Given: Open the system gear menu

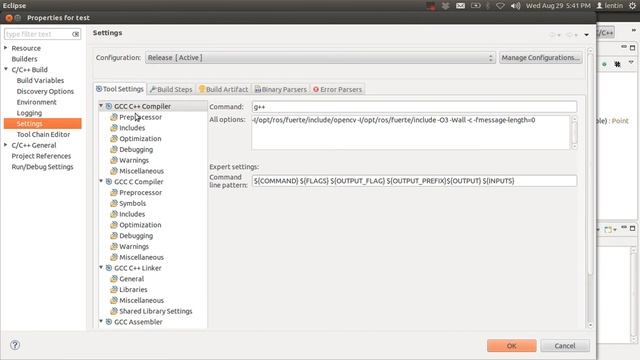Looking at the screenshot, I should pyautogui.click(x=632, y=6).
